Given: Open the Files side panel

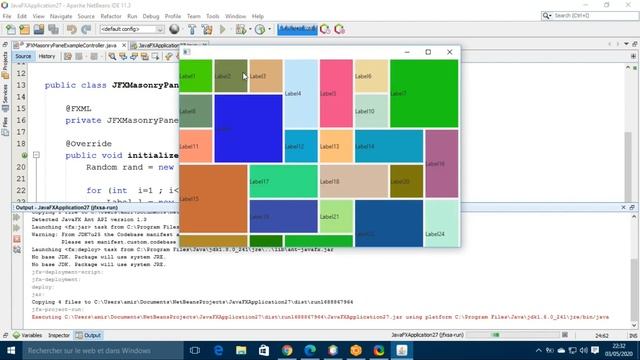Looking at the screenshot, I should pyautogui.click(x=5, y=126).
